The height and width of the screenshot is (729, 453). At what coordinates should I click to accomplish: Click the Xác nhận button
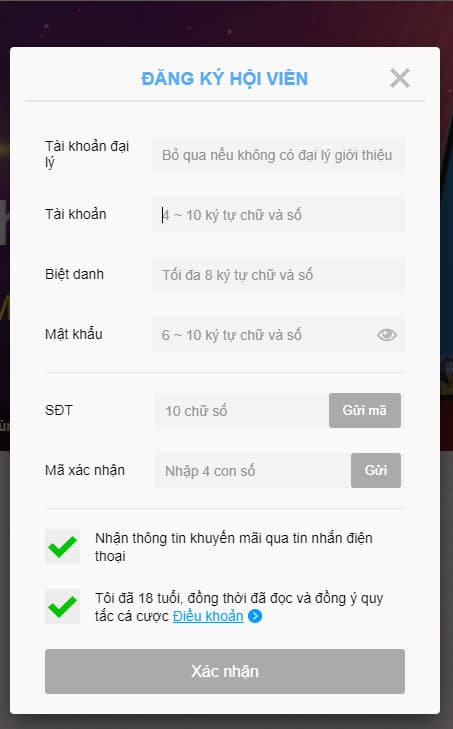(x=225, y=671)
